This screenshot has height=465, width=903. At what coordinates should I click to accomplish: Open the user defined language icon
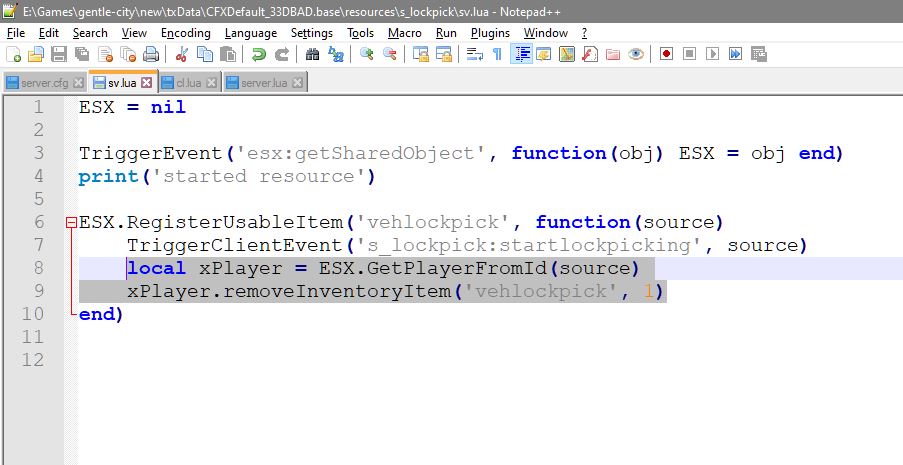pos(544,55)
